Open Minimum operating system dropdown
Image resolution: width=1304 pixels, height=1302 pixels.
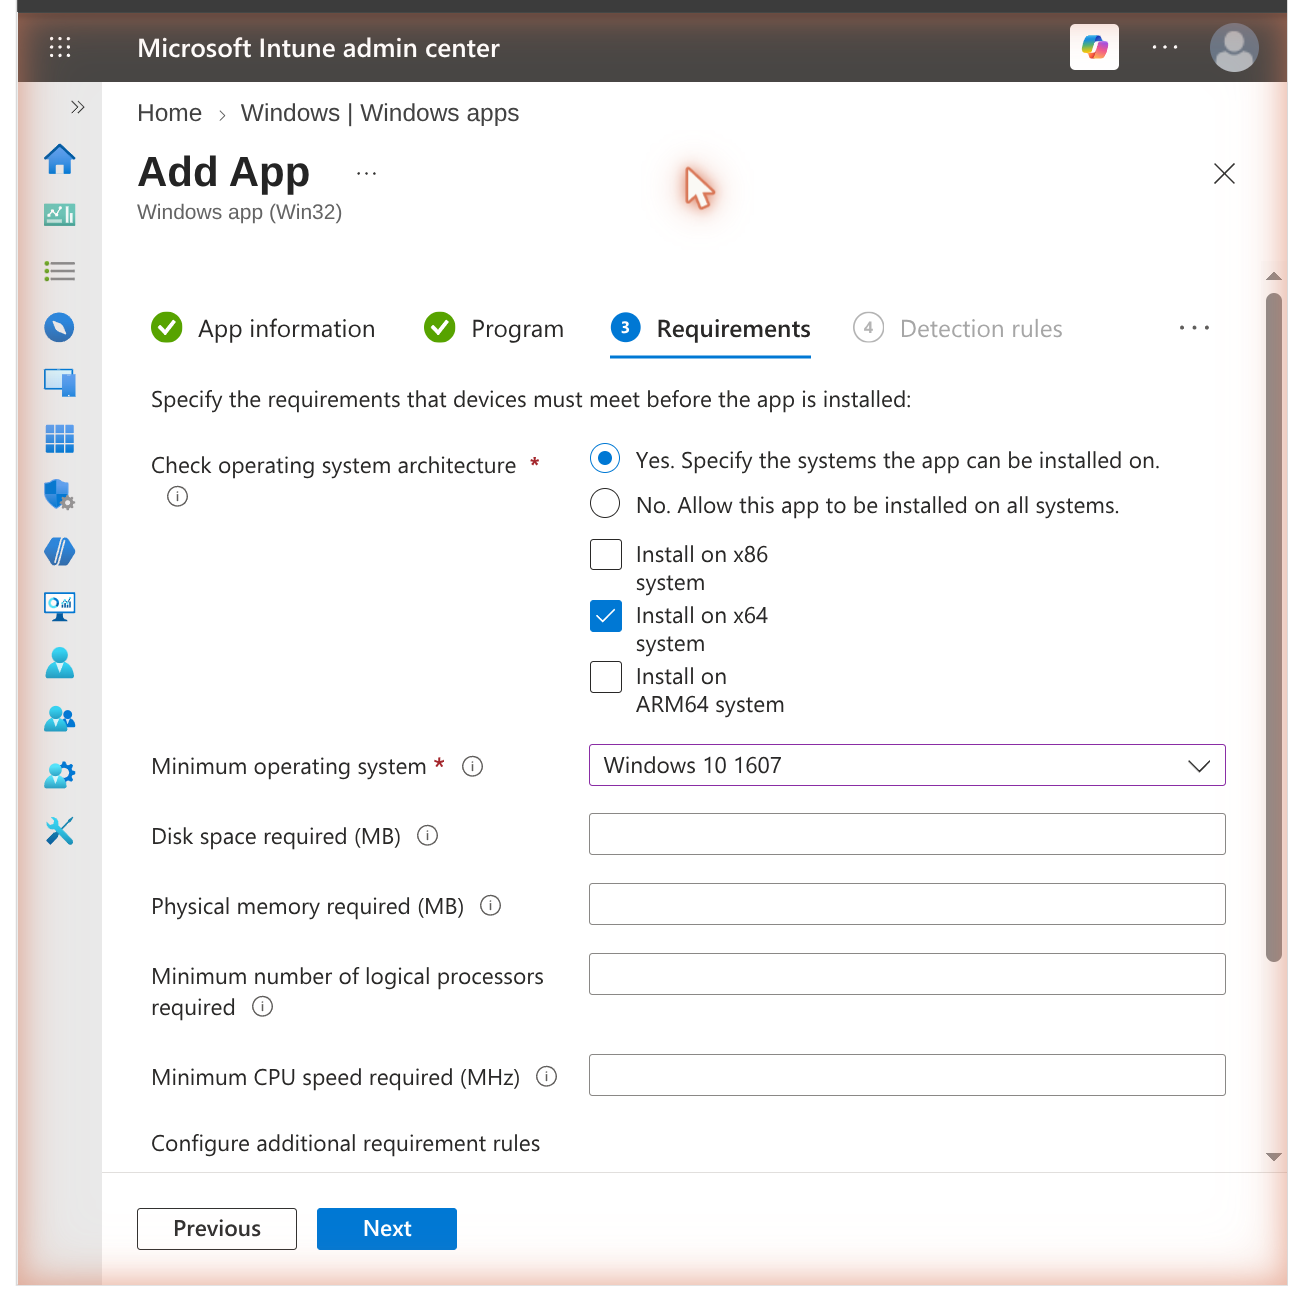pos(907,765)
